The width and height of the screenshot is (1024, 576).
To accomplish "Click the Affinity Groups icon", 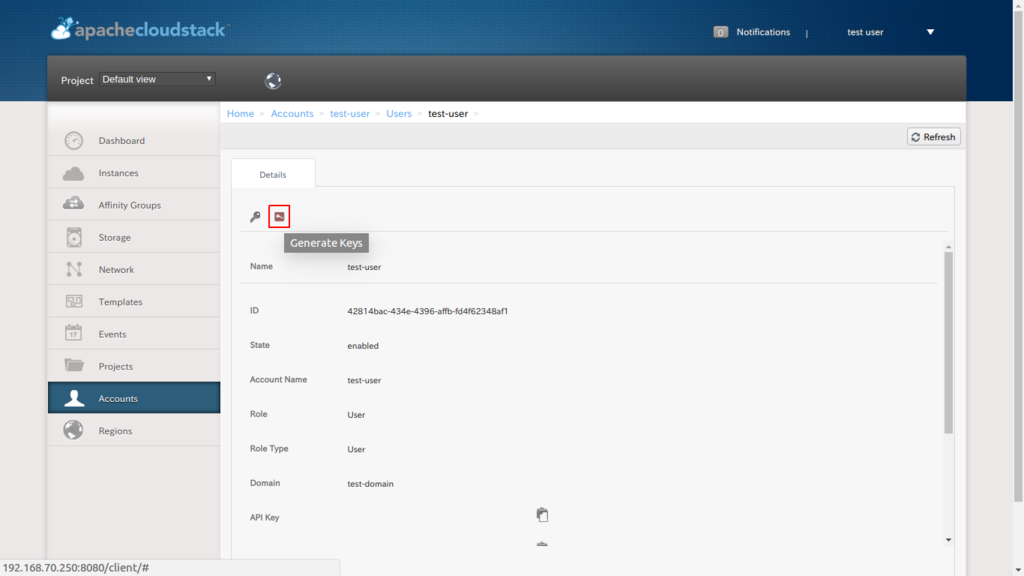I will [74, 204].
